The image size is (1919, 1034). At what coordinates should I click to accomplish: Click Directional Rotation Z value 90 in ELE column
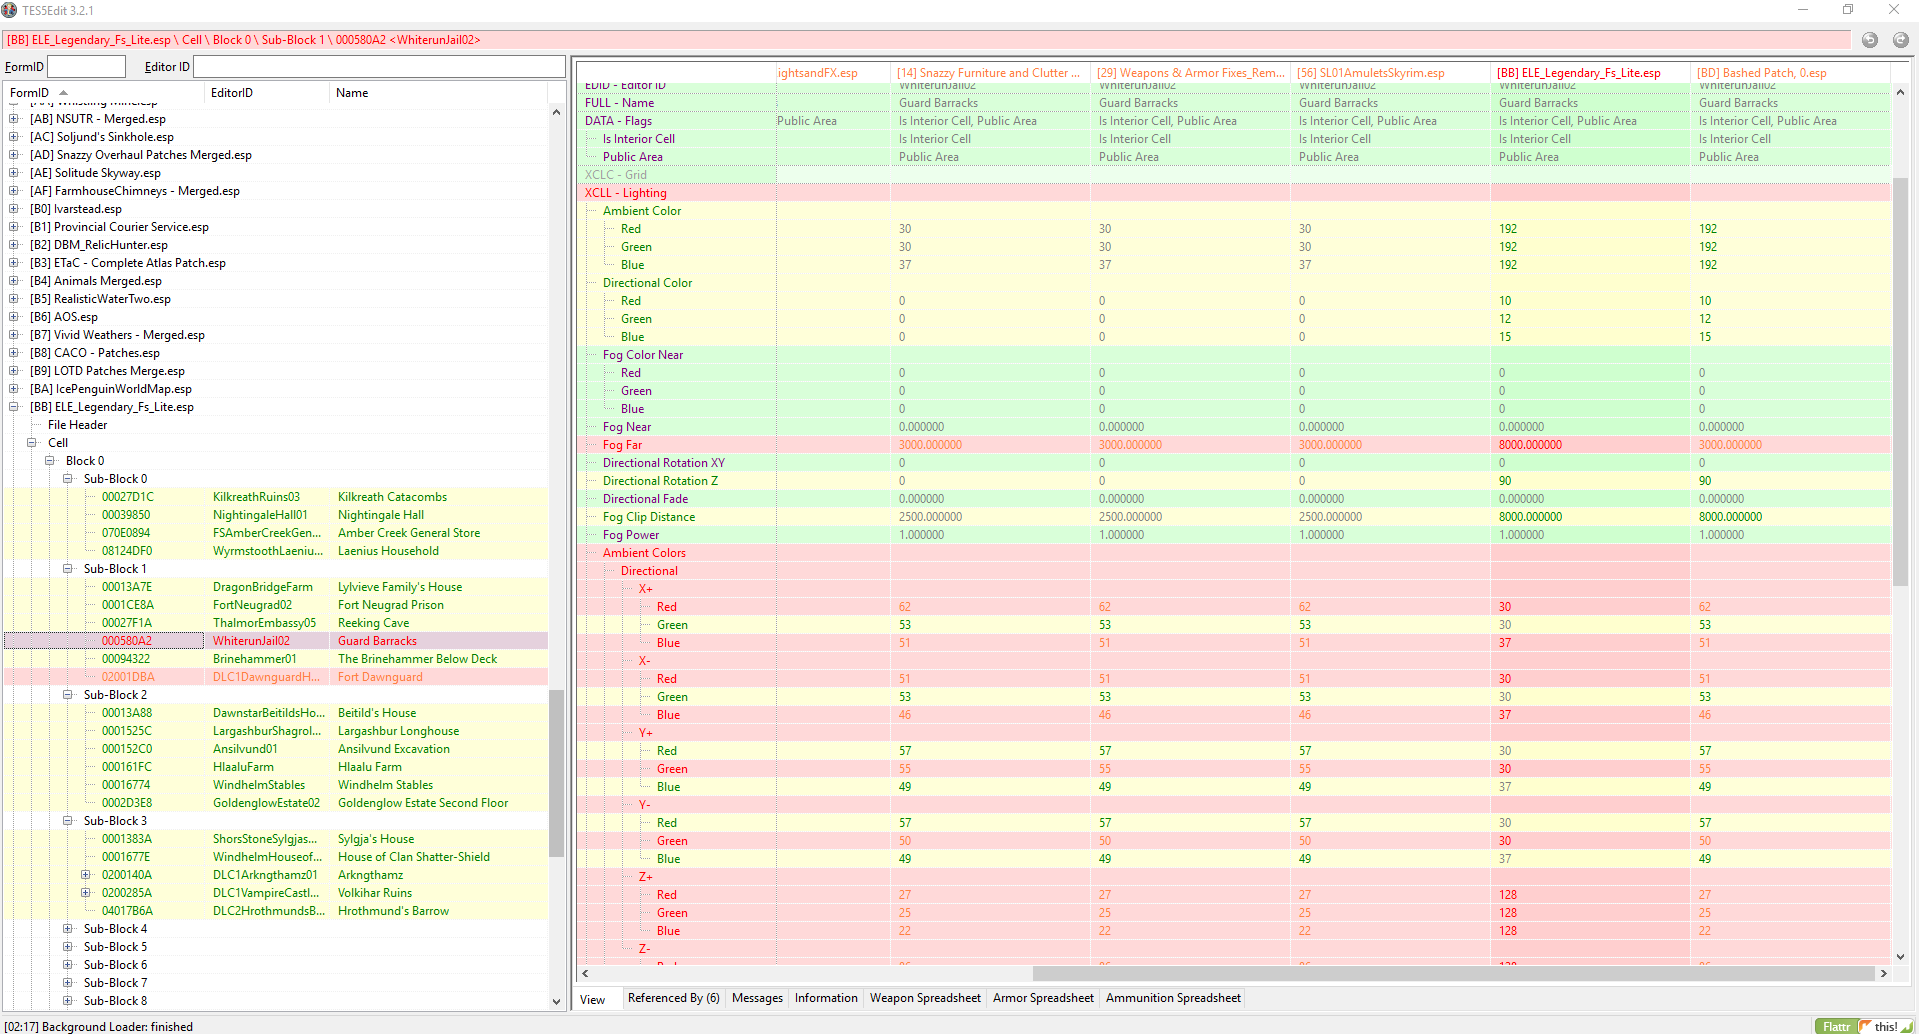point(1505,481)
